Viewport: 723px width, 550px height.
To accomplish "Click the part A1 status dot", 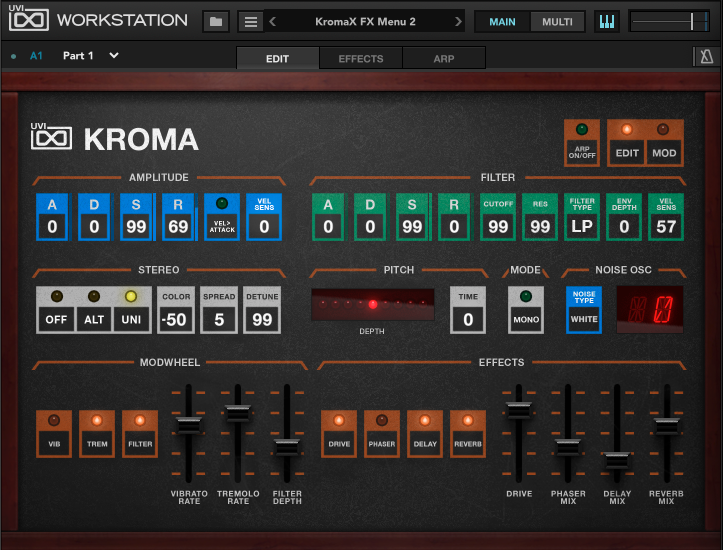I will tap(13, 56).
